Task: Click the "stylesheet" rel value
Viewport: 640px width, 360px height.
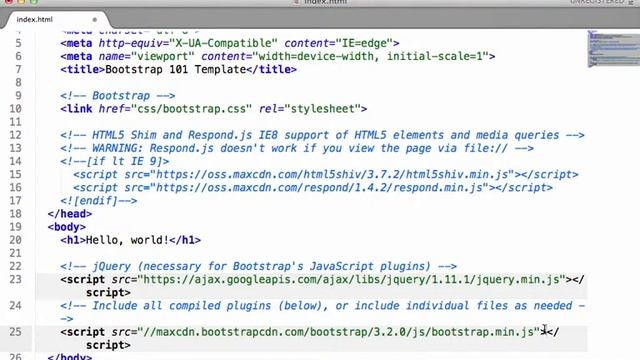Action: [x=322, y=109]
